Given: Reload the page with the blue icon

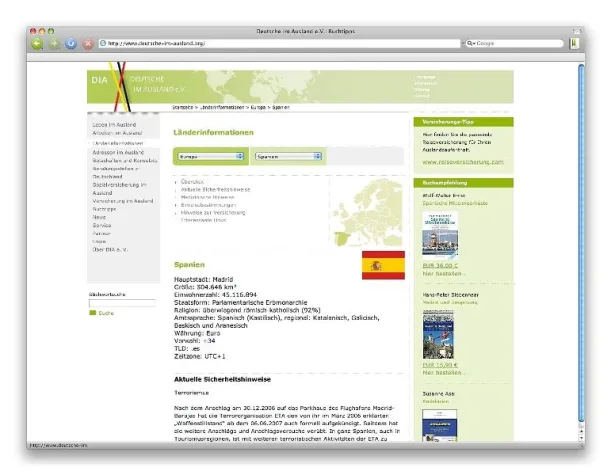Looking at the screenshot, I should coord(71,44).
